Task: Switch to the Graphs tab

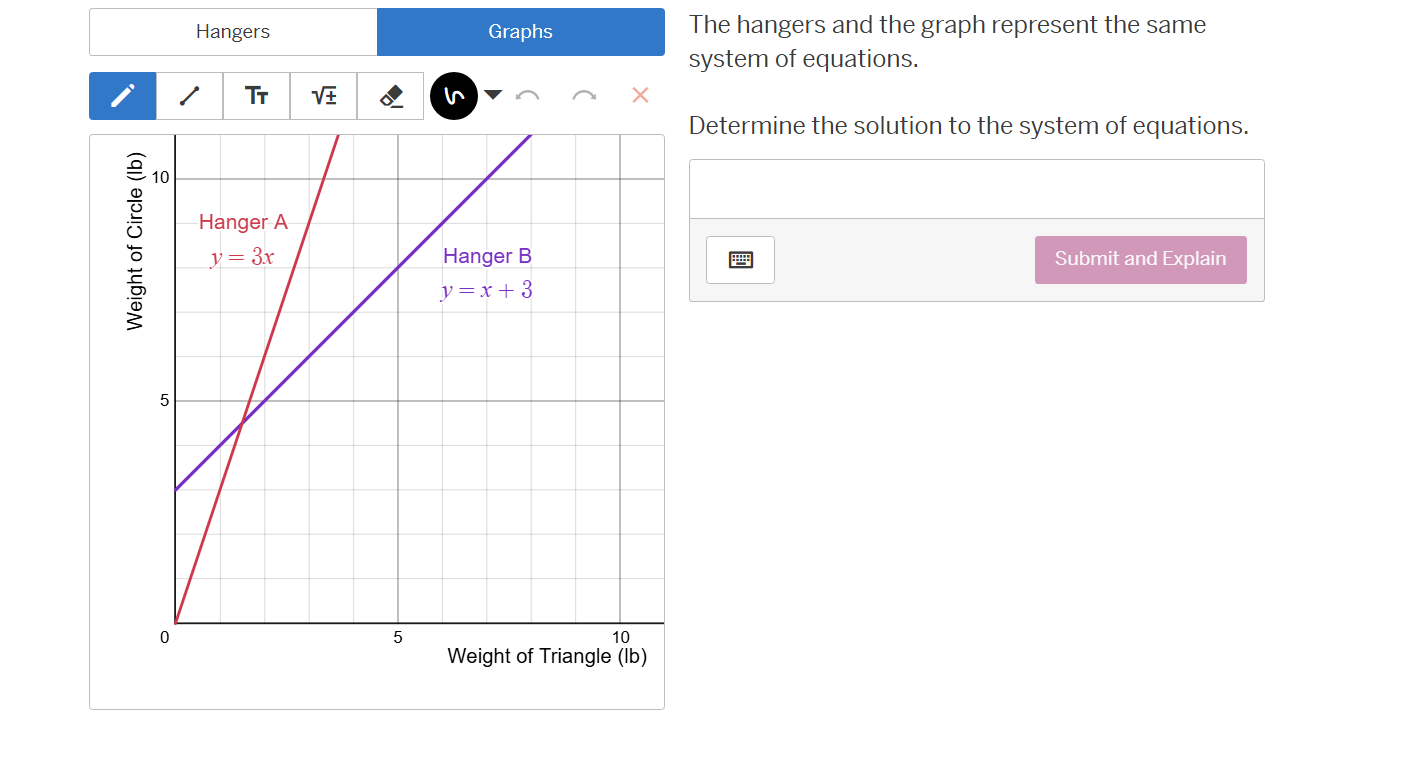Action: pos(520,31)
